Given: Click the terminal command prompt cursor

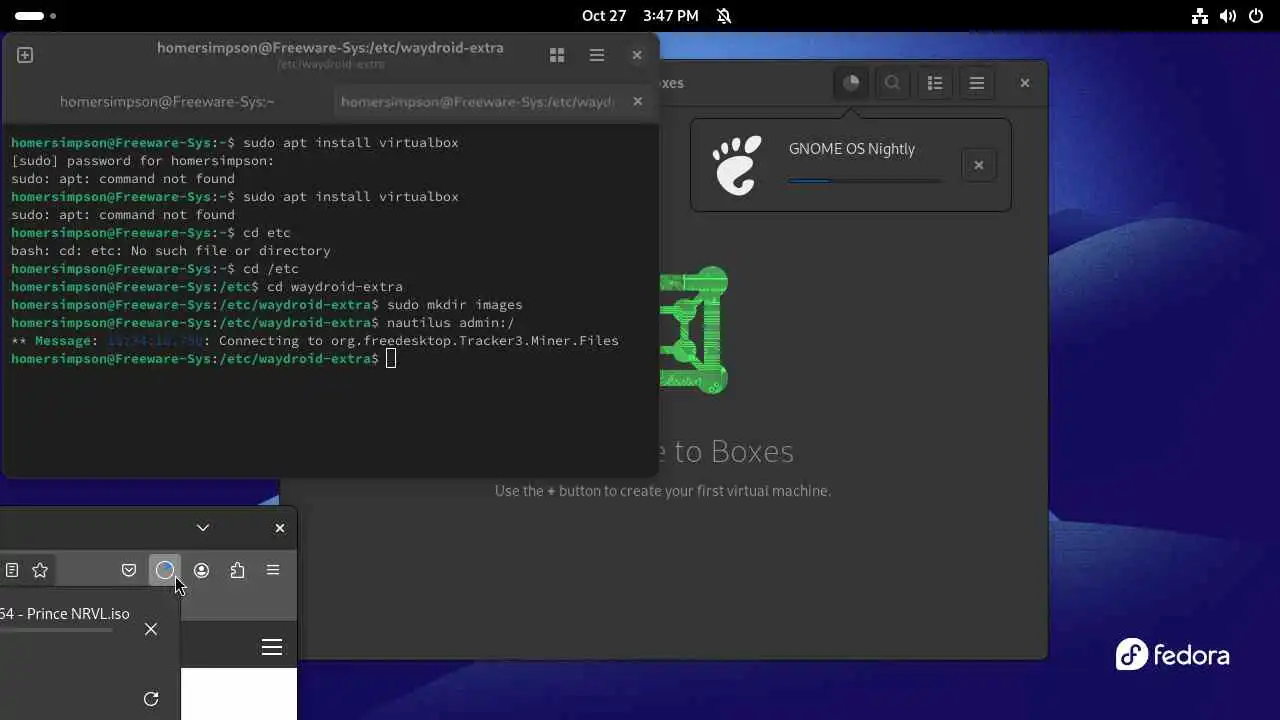Looking at the screenshot, I should [391, 358].
